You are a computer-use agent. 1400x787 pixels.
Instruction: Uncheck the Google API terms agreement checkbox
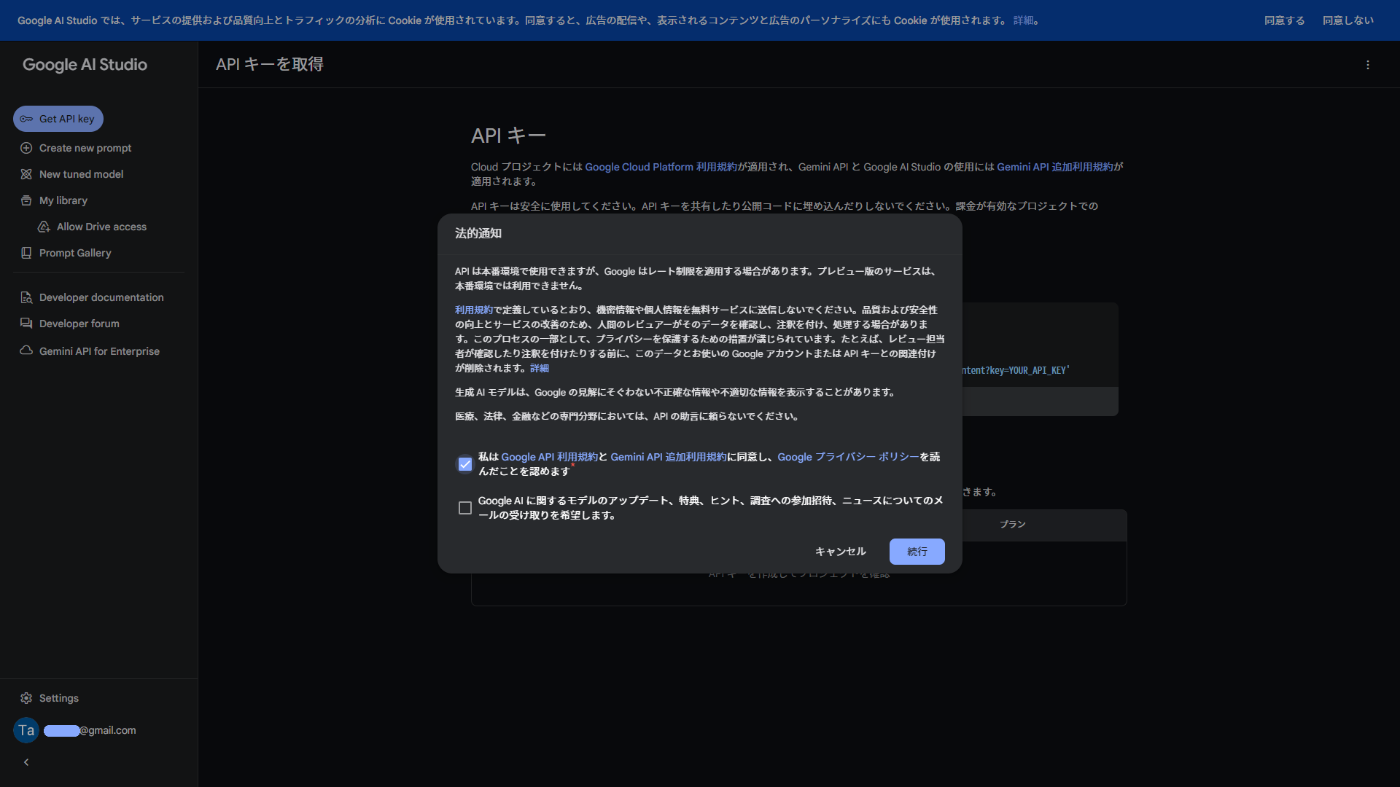pyautogui.click(x=465, y=464)
